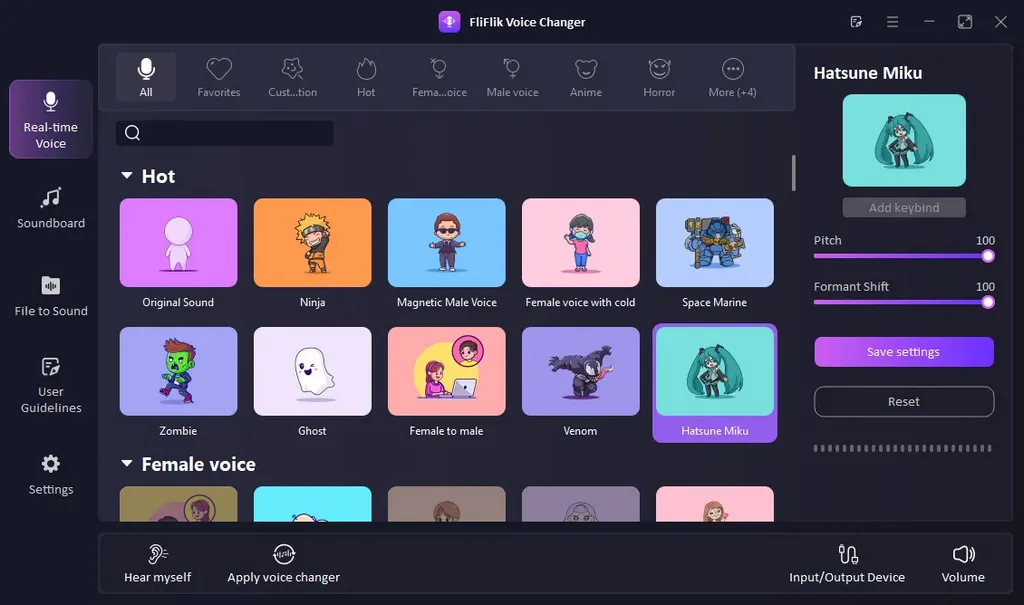Click the search magnifier icon

[x=133, y=133]
